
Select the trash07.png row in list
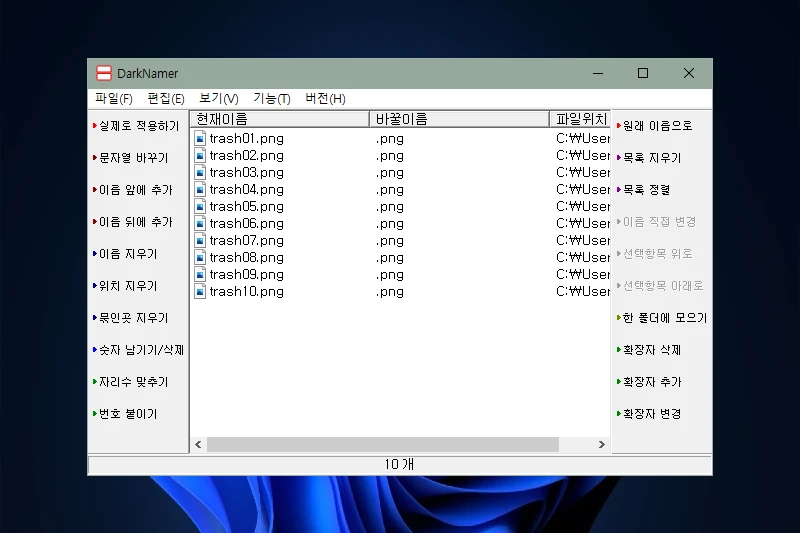point(247,241)
